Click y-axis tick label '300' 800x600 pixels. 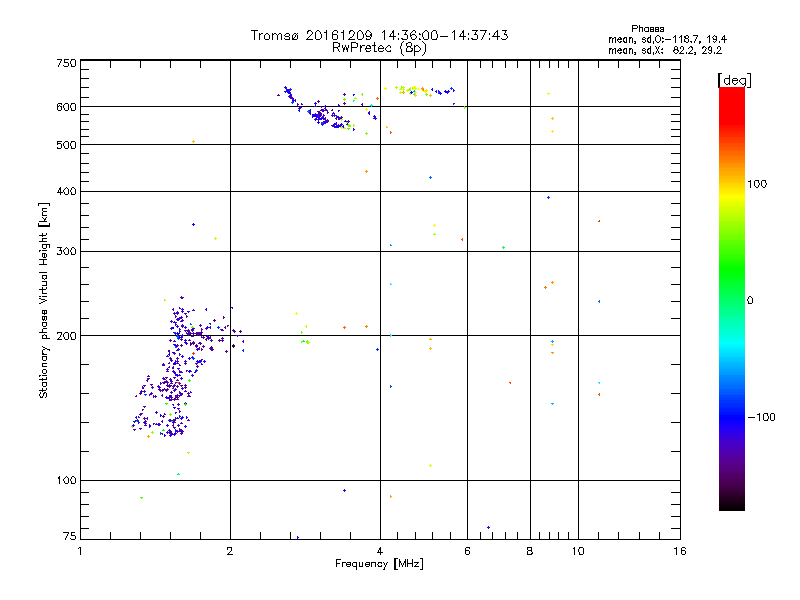pos(66,251)
